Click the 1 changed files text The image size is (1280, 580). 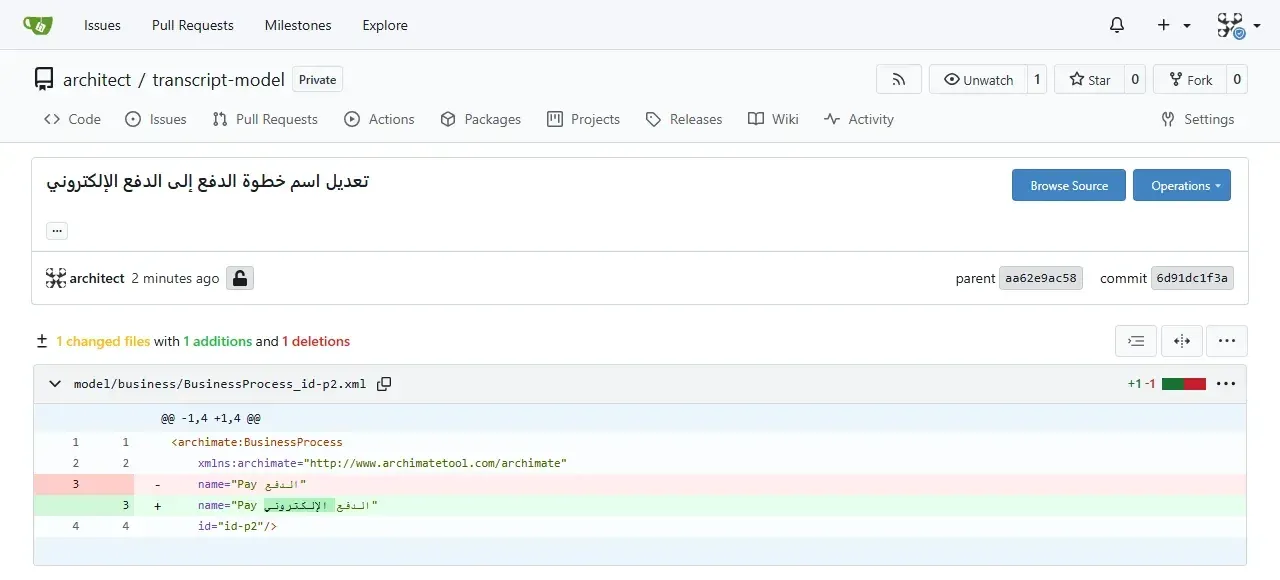[103, 341]
